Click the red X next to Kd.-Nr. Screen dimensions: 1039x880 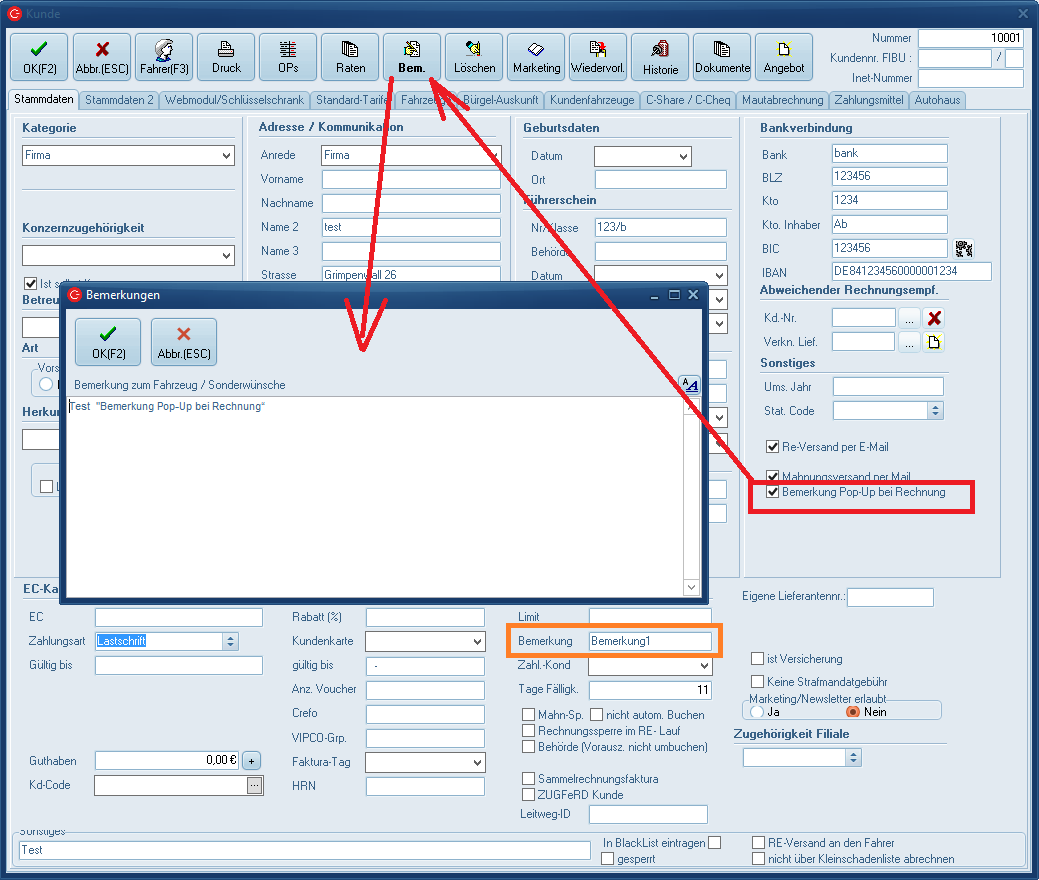pos(934,318)
